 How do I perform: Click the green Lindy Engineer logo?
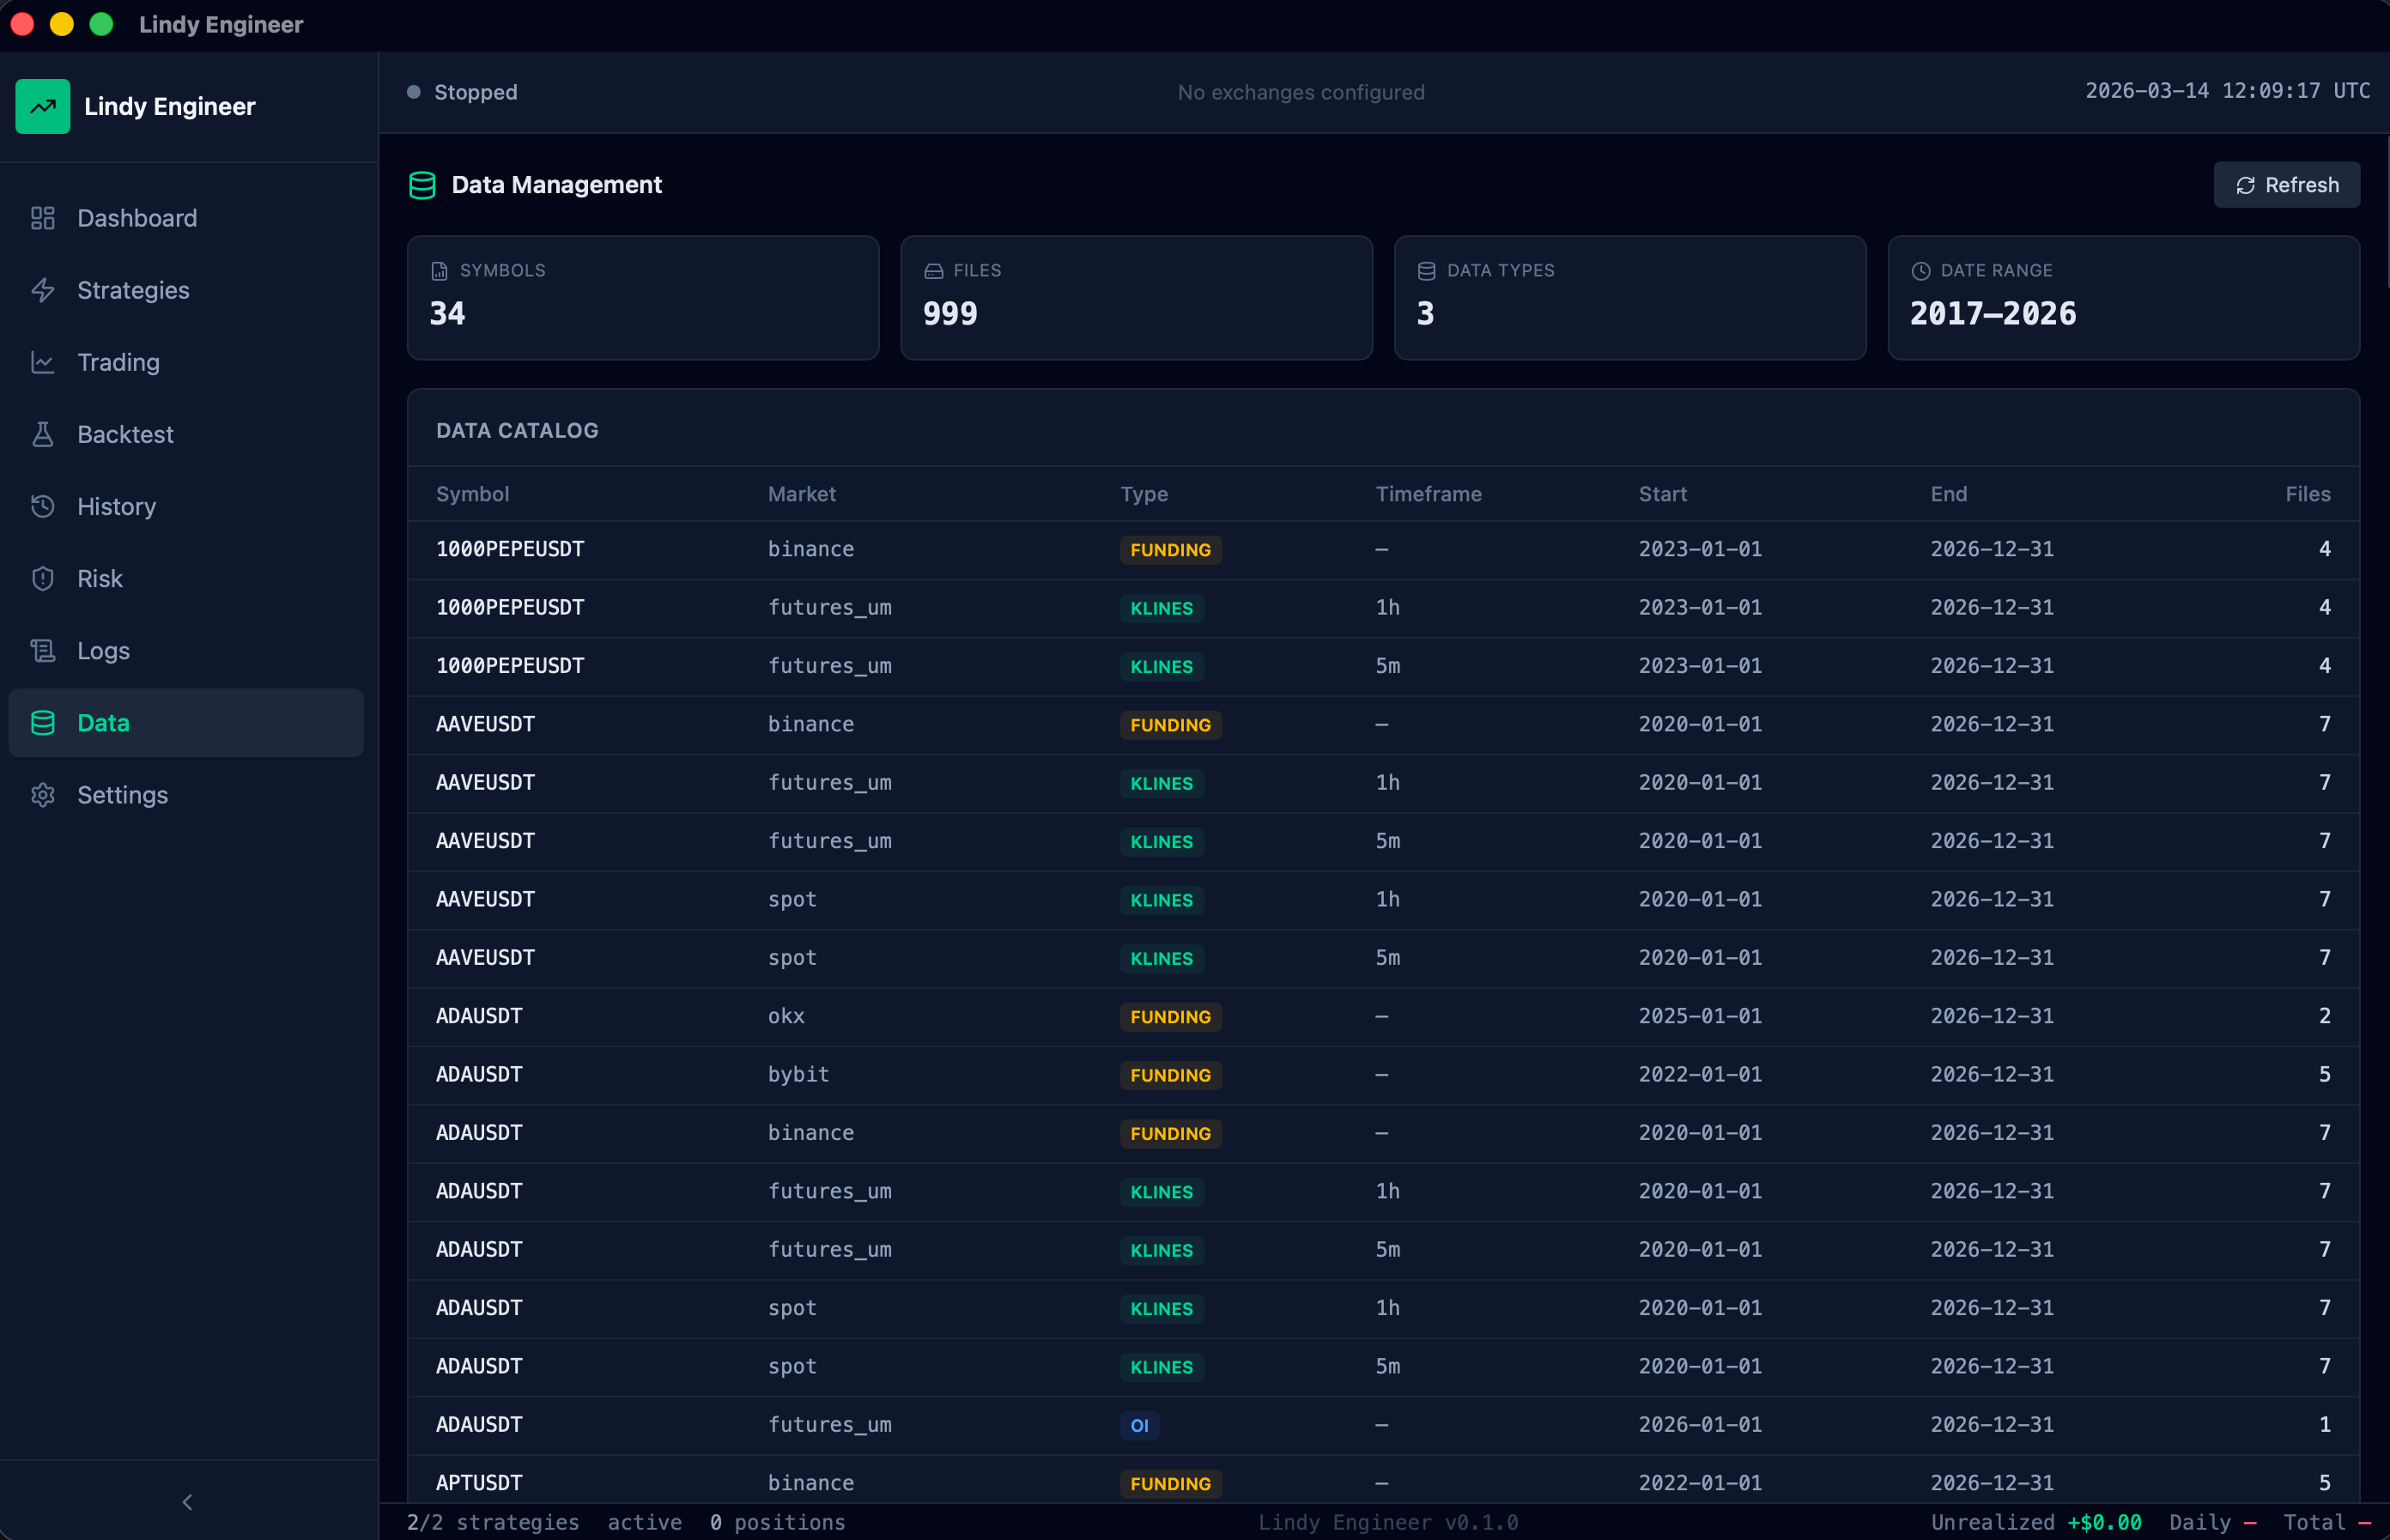[43, 106]
